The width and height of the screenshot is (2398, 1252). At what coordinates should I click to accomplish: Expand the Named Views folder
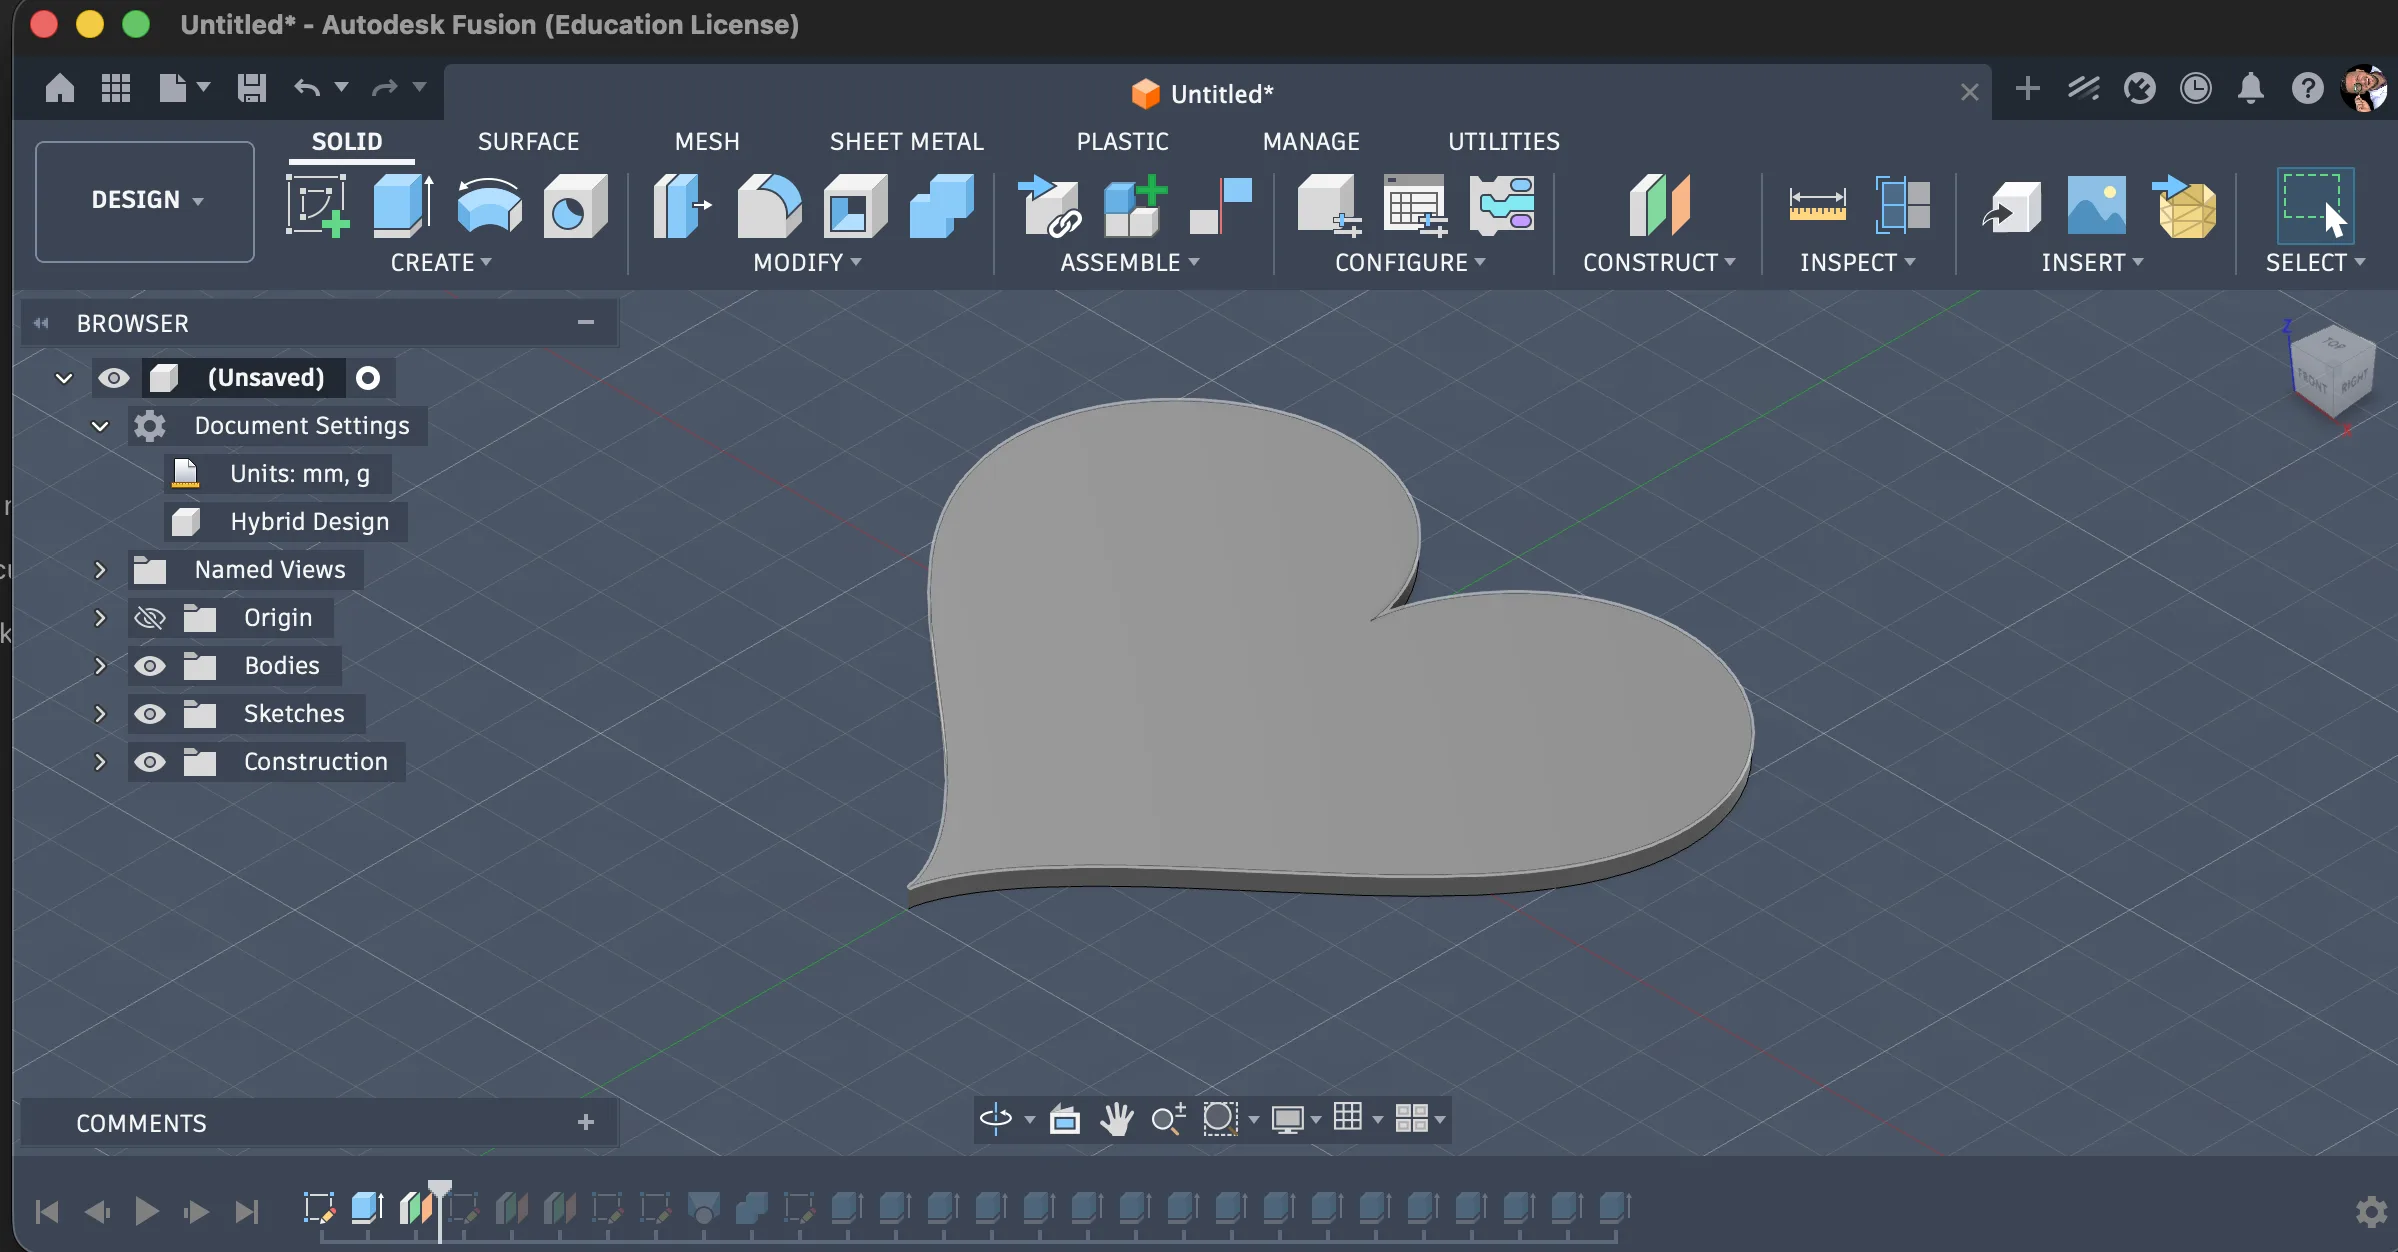pyautogui.click(x=100, y=570)
